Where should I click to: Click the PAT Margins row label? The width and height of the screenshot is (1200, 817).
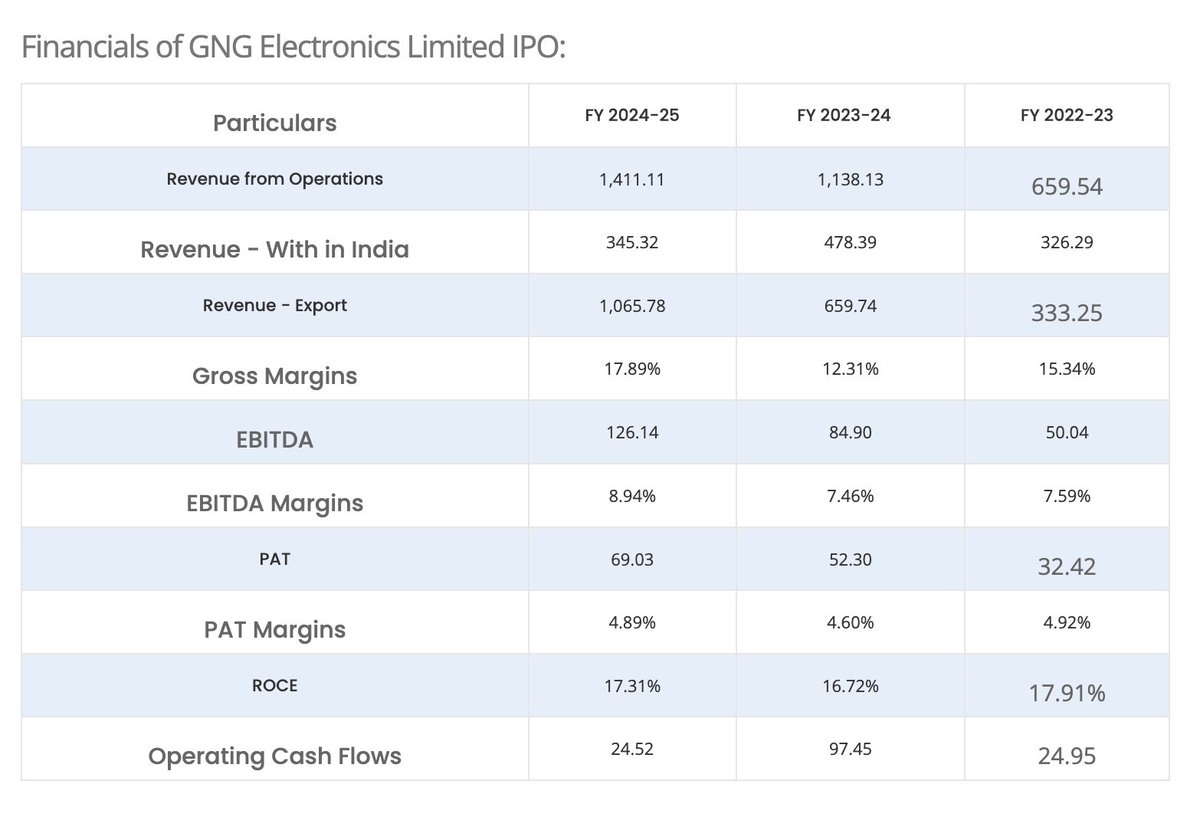(275, 629)
